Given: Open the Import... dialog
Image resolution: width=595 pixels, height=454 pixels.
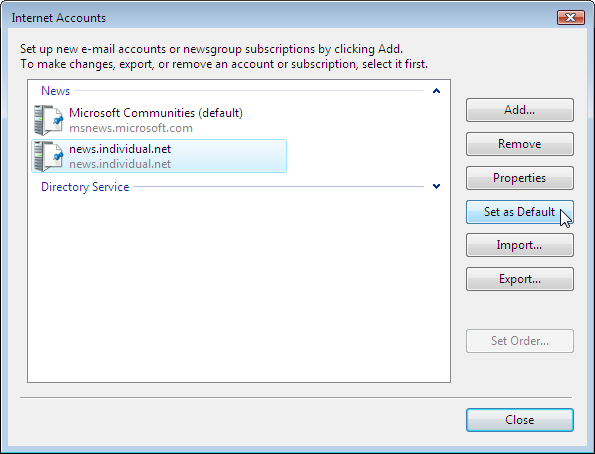Looking at the screenshot, I should pyautogui.click(x=519, y=245).
